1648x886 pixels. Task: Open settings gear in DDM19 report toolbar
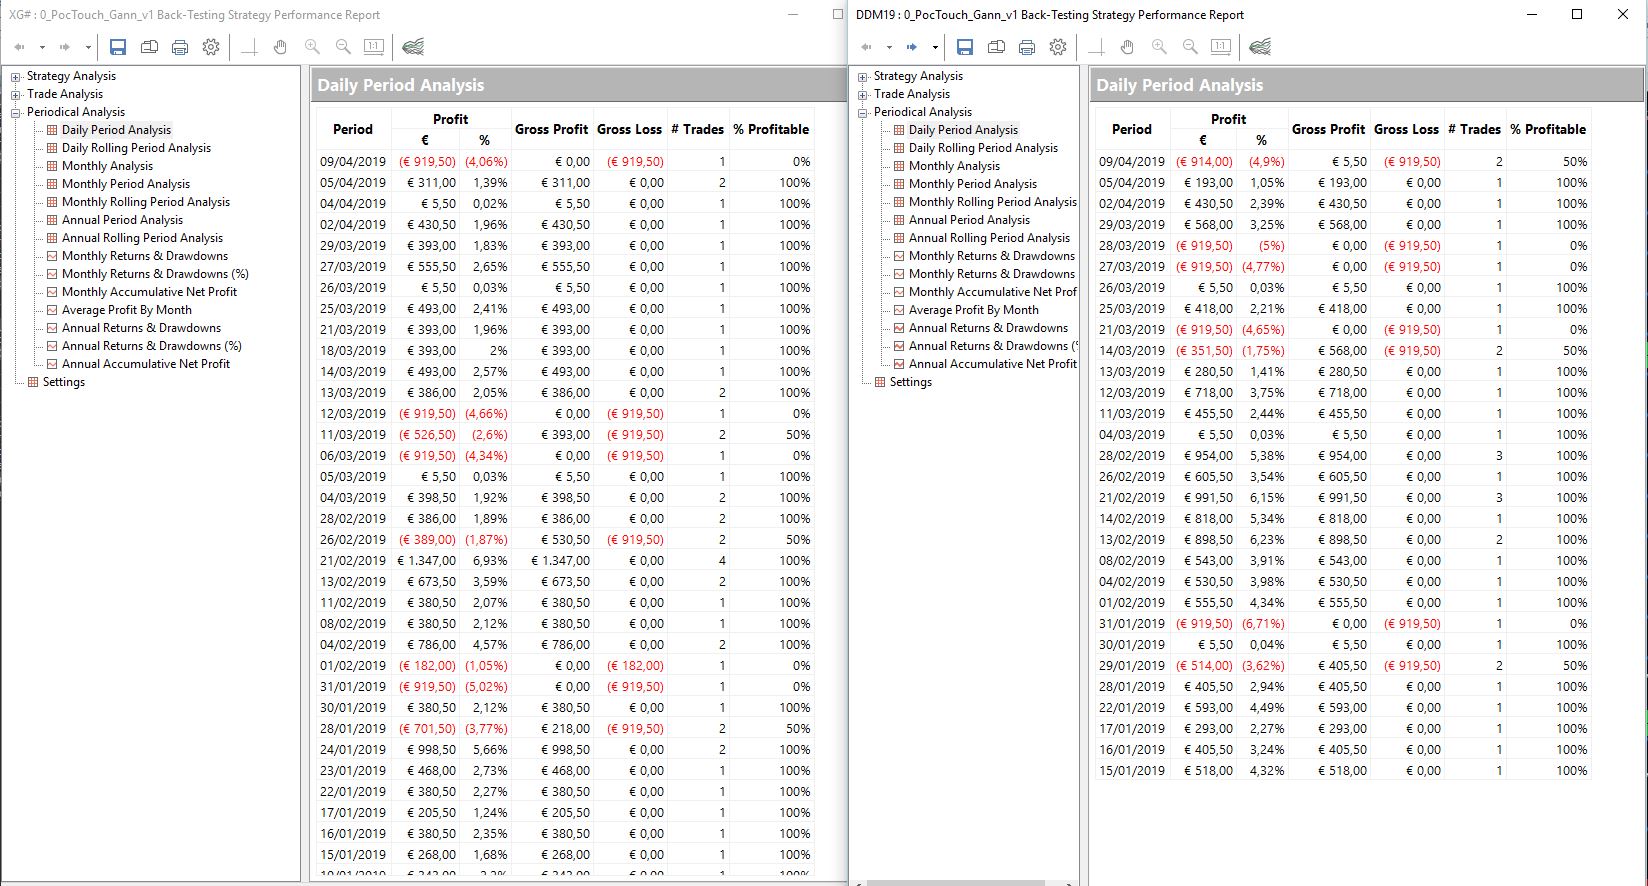tap(1058, 47)
